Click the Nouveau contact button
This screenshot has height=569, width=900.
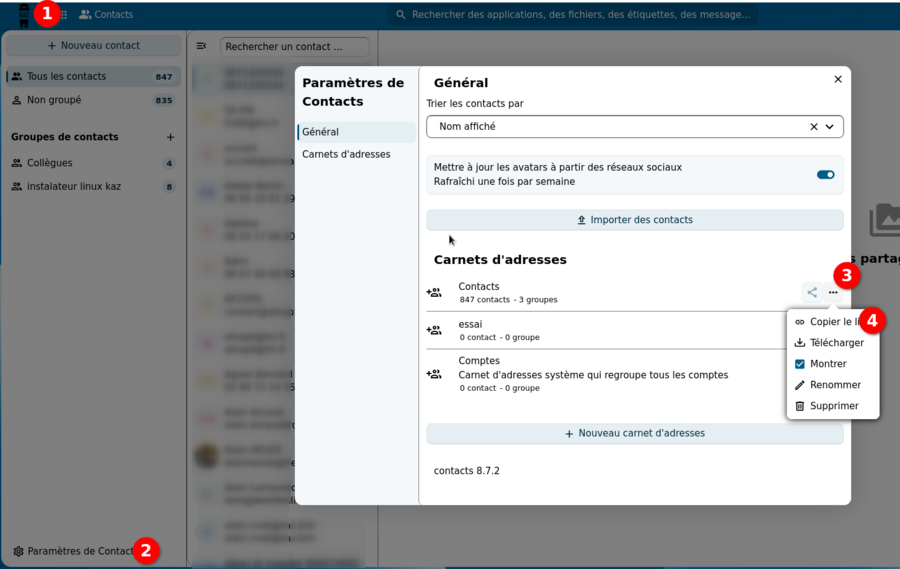coord(94,45)
